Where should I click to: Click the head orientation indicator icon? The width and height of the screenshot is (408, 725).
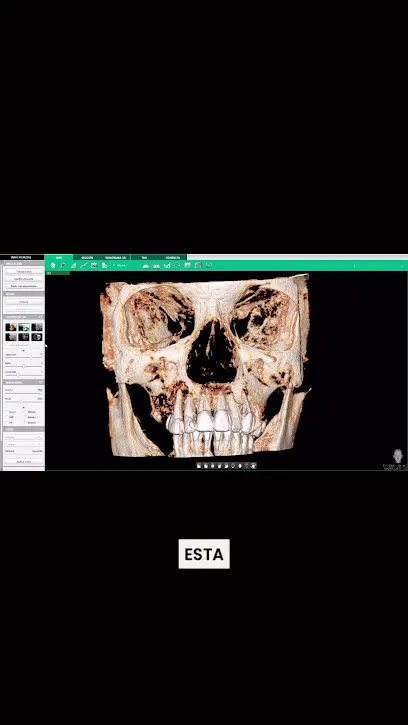(x=397, y=455)
